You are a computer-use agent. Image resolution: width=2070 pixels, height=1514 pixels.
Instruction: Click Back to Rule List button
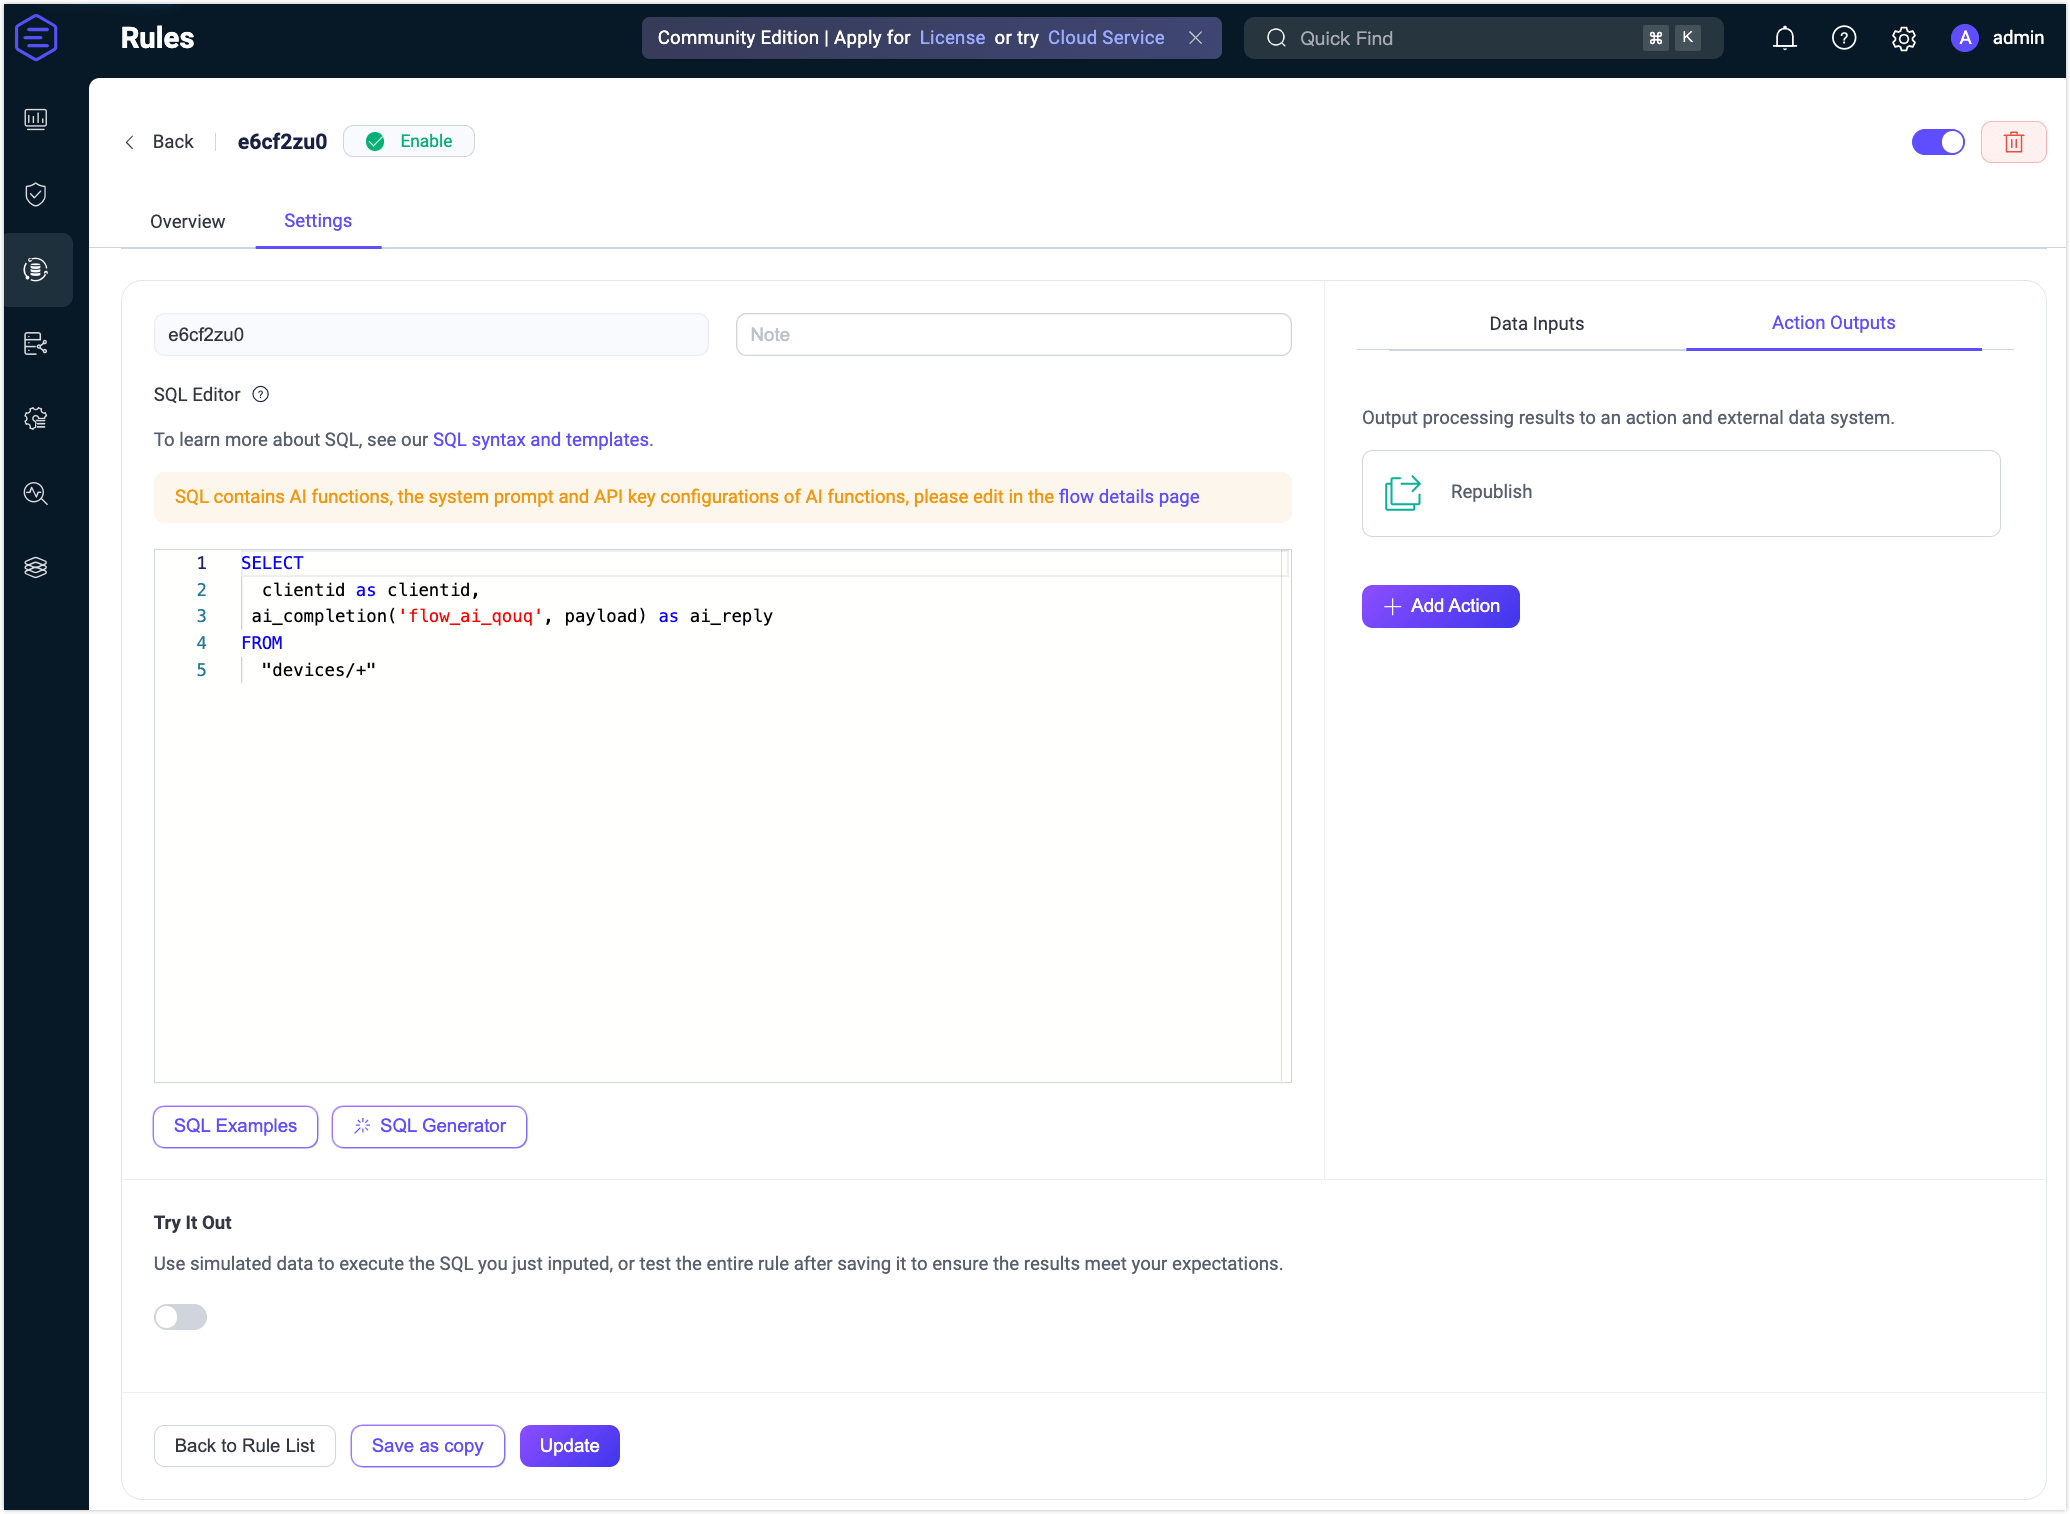tap(244, 1446)
